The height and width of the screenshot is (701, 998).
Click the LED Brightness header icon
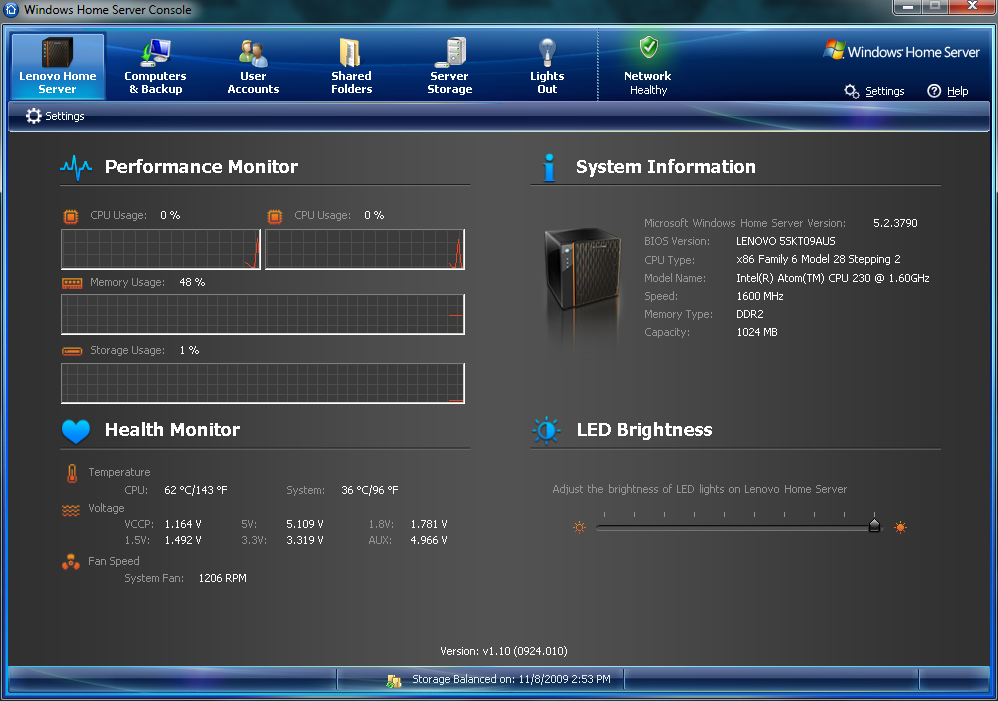[x=546, y=431]
